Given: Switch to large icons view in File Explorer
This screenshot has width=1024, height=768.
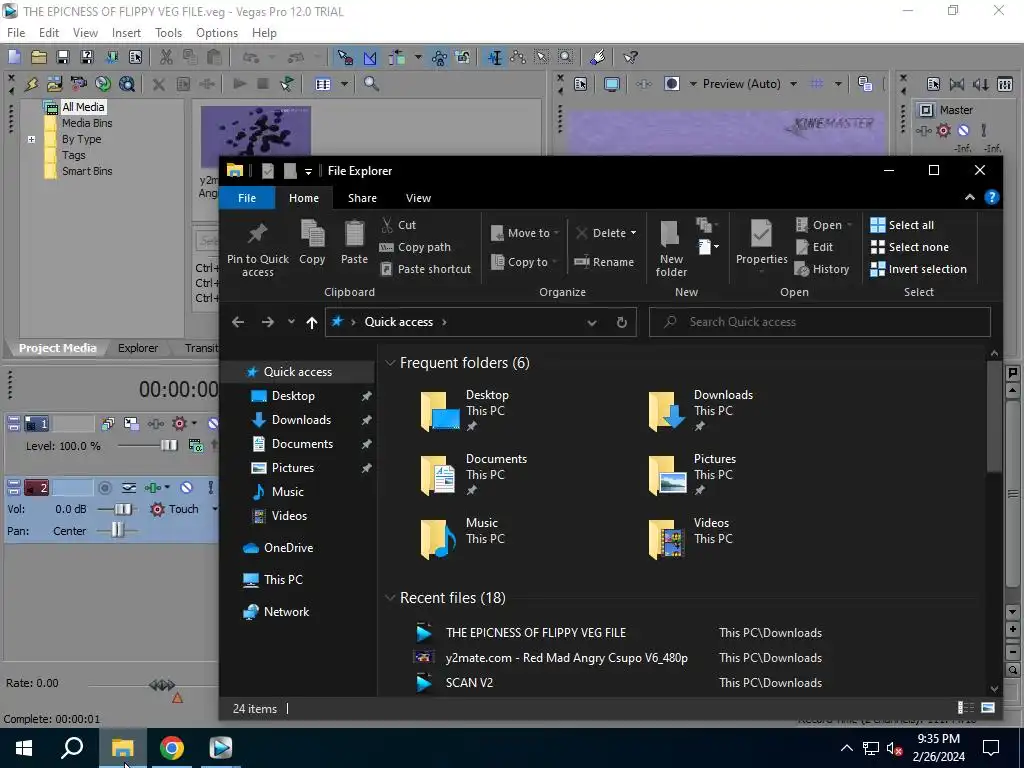Looking at the screenshot, I should pyautogui.click(x=988, y=708).
